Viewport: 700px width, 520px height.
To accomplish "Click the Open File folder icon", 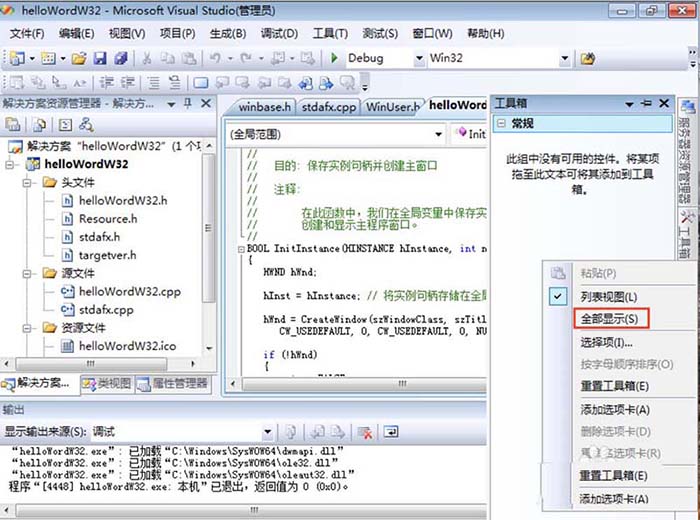I will [79, 59].
